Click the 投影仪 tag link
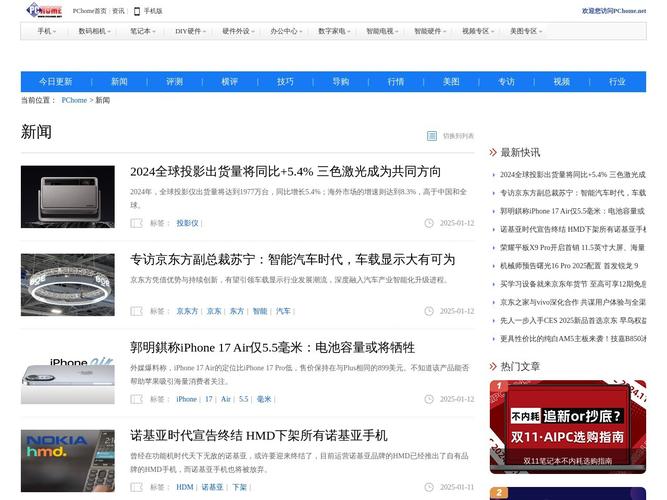Viewport: 667px width, 500px height. coord(187,223)
